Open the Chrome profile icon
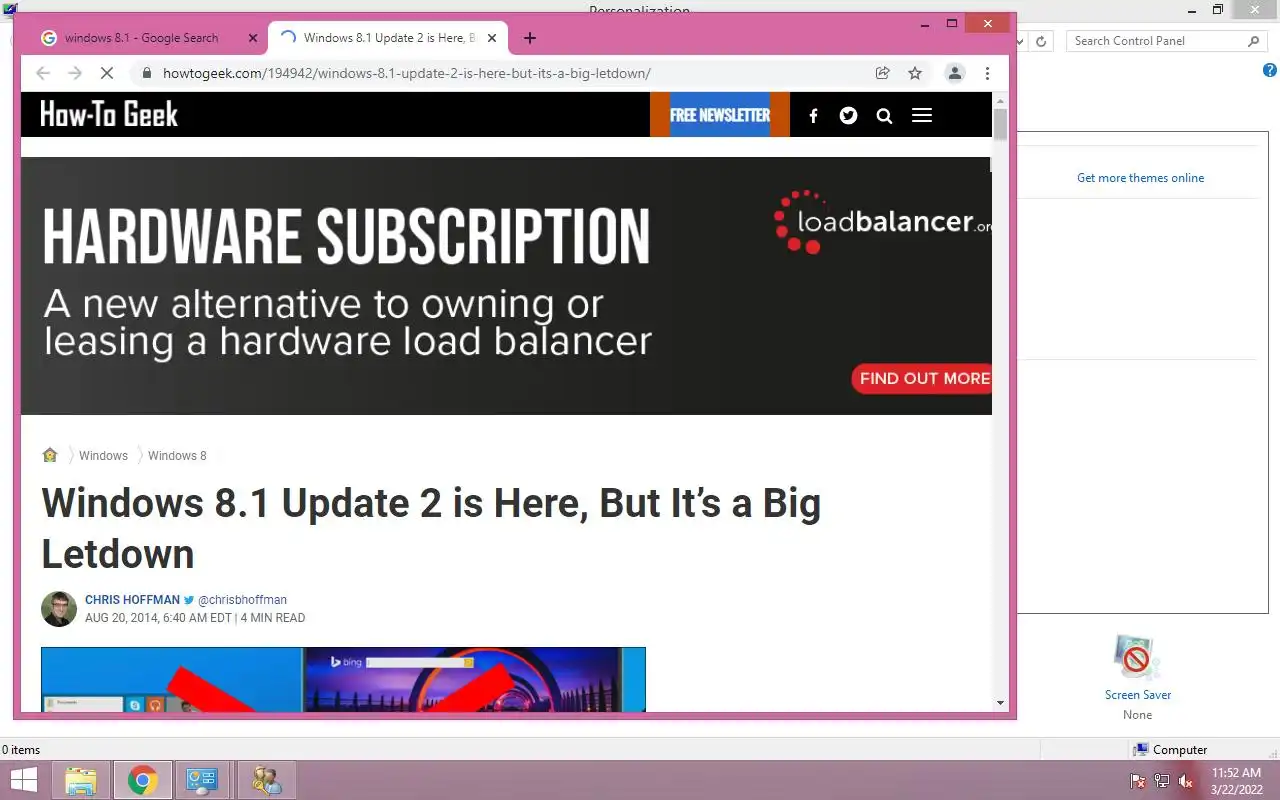 (x=955, y=73)
